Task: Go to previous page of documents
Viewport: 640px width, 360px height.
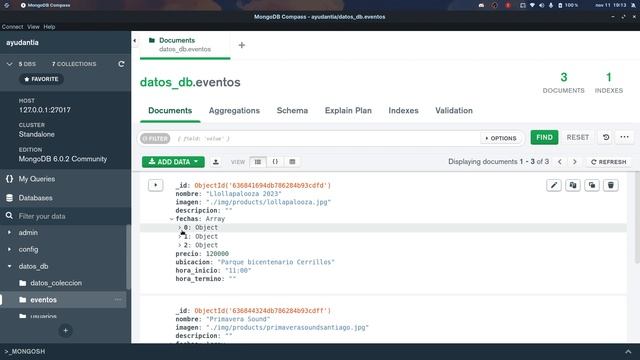Action: click(x=560, y=162)
